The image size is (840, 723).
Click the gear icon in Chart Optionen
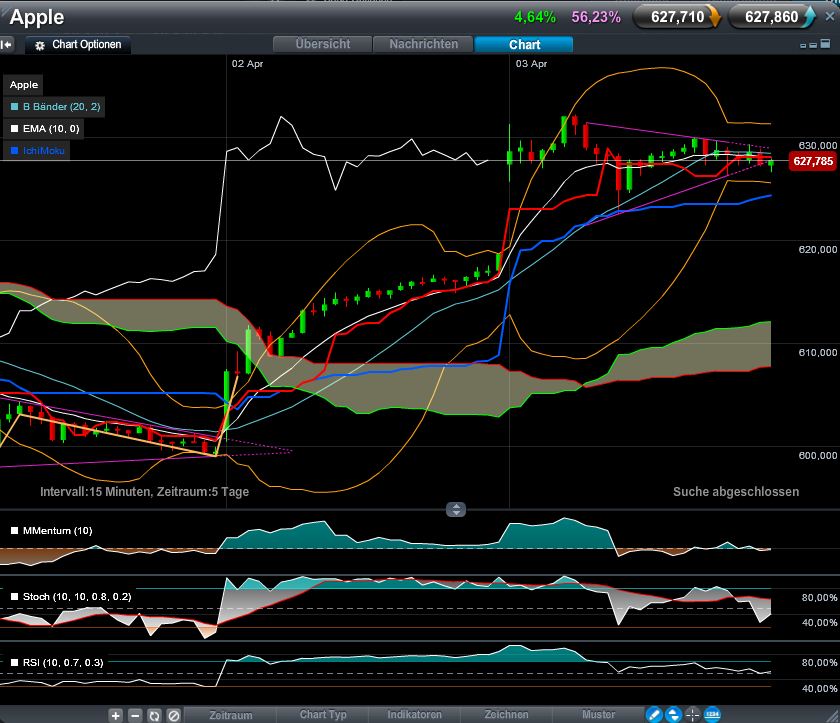pyautogui.click(x=40, y=46)
